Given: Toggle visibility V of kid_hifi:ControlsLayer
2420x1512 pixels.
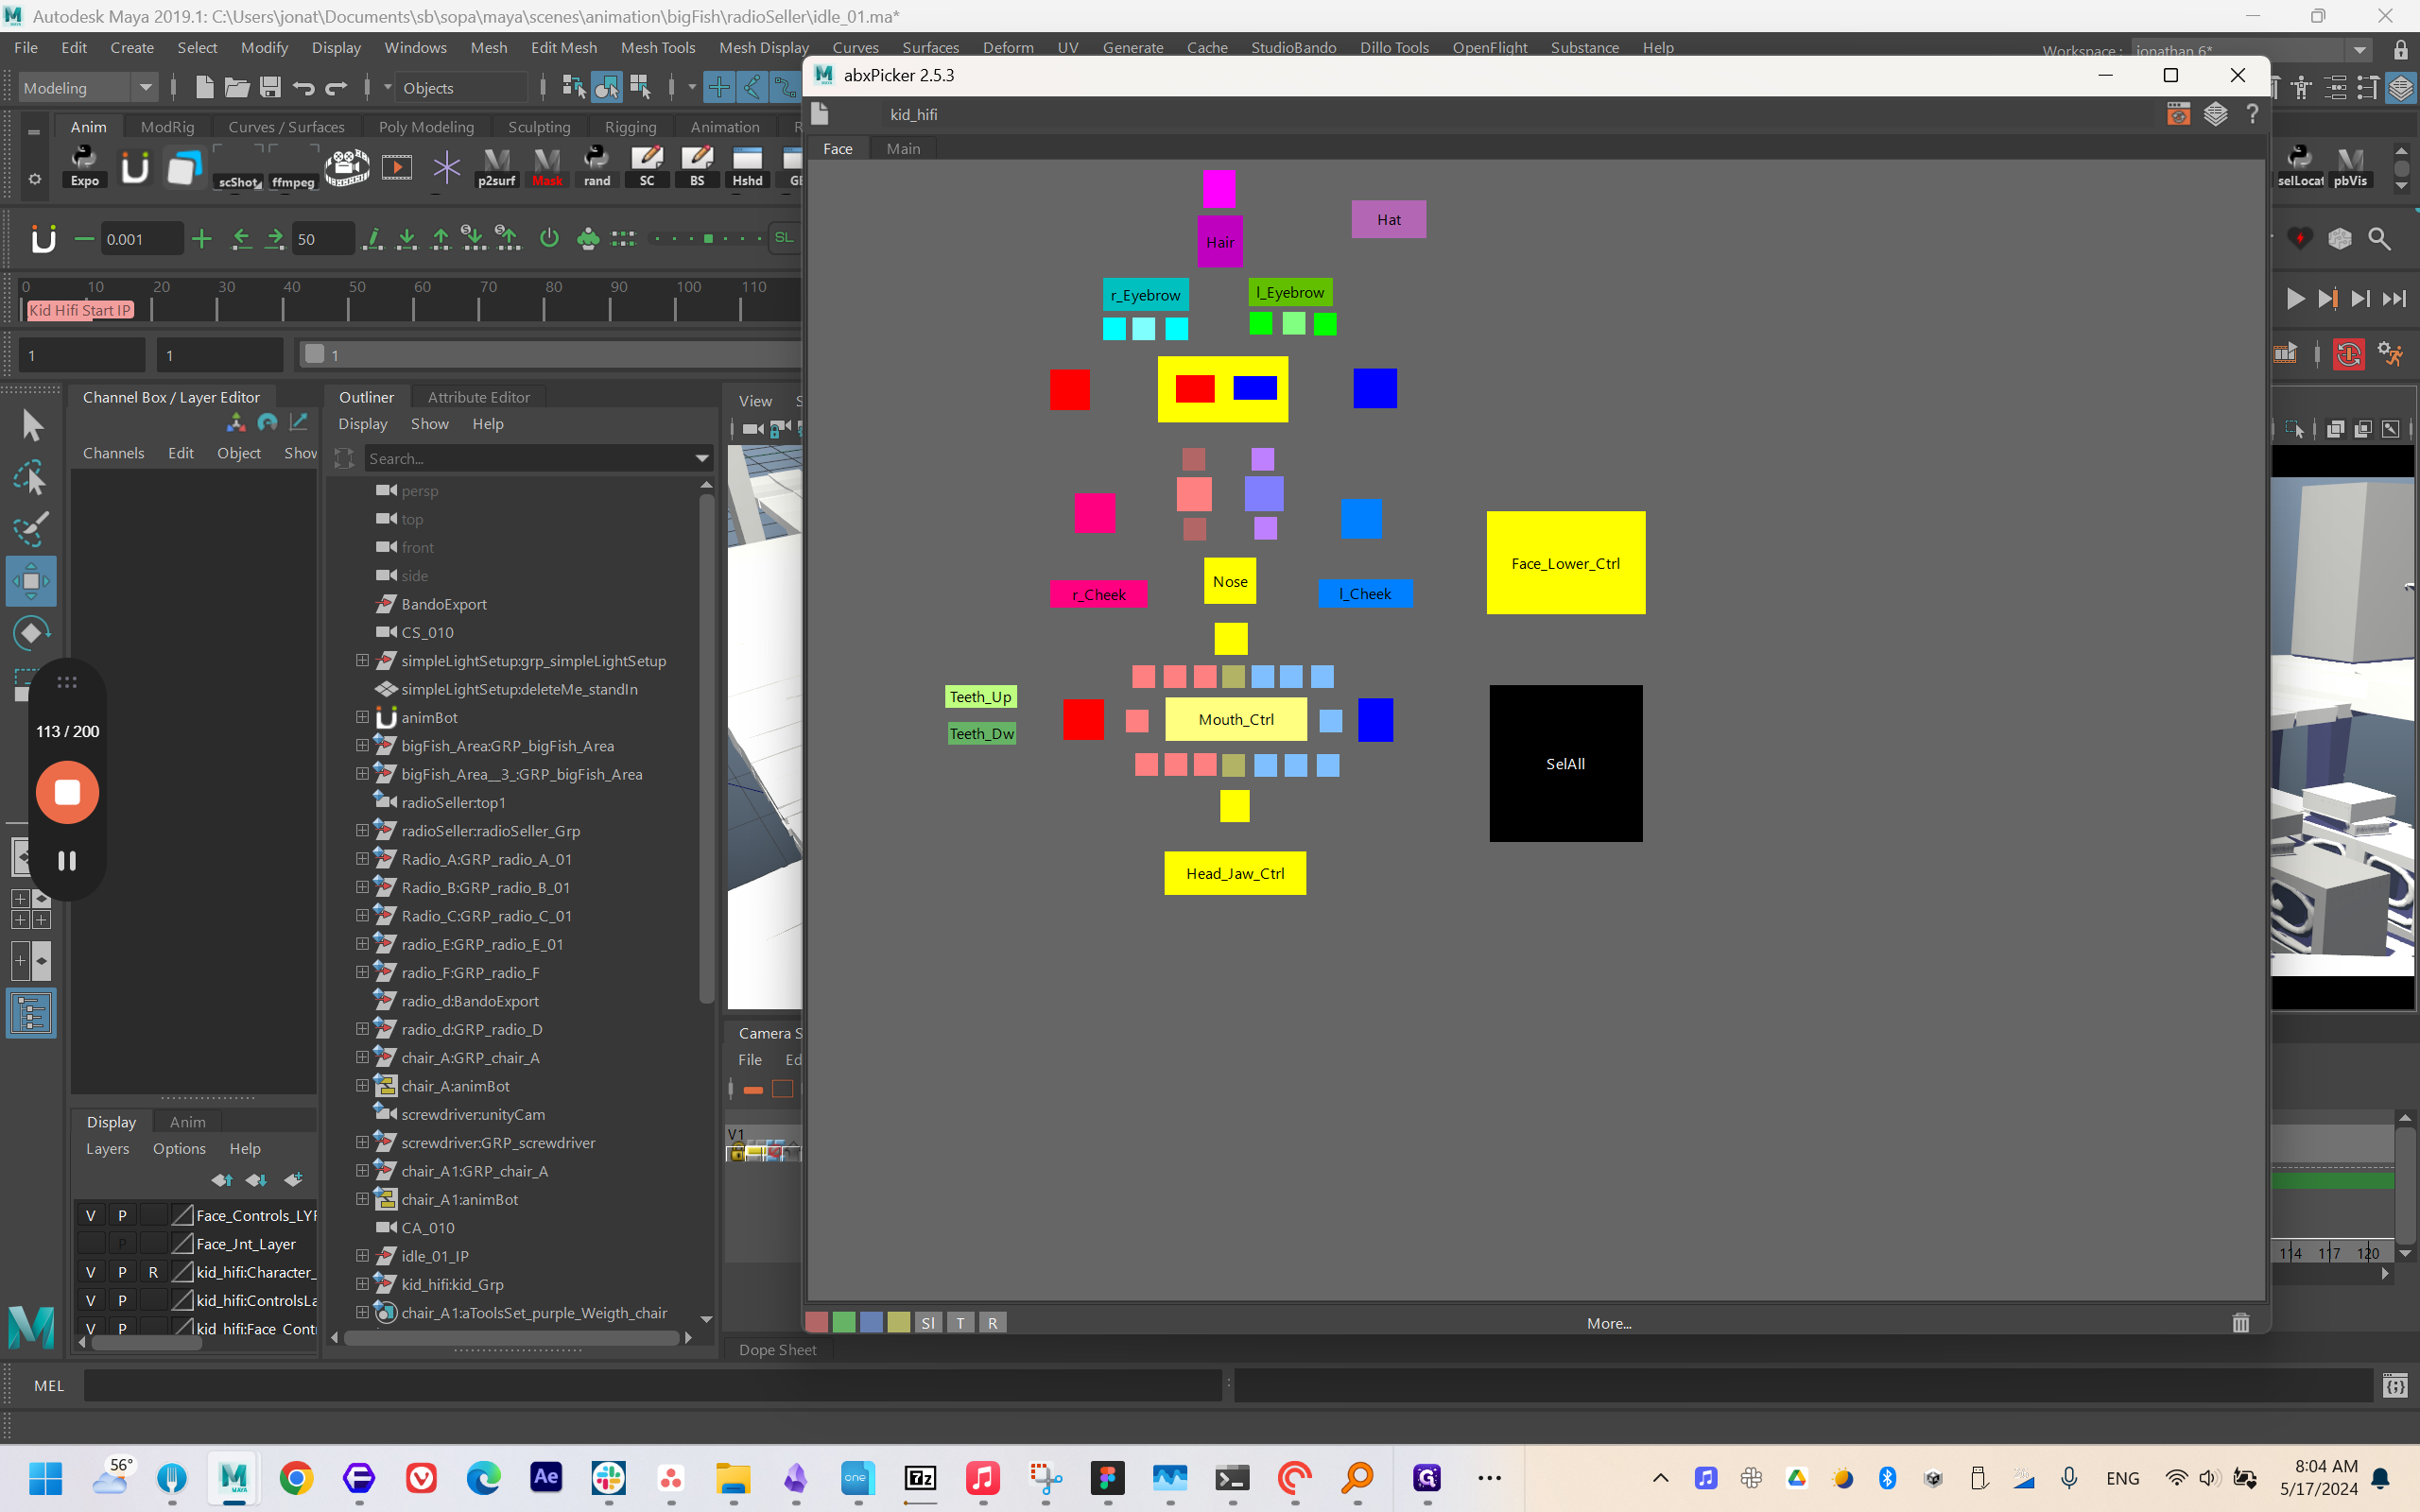Looking at the screenshot, I should coord(90,1300).
